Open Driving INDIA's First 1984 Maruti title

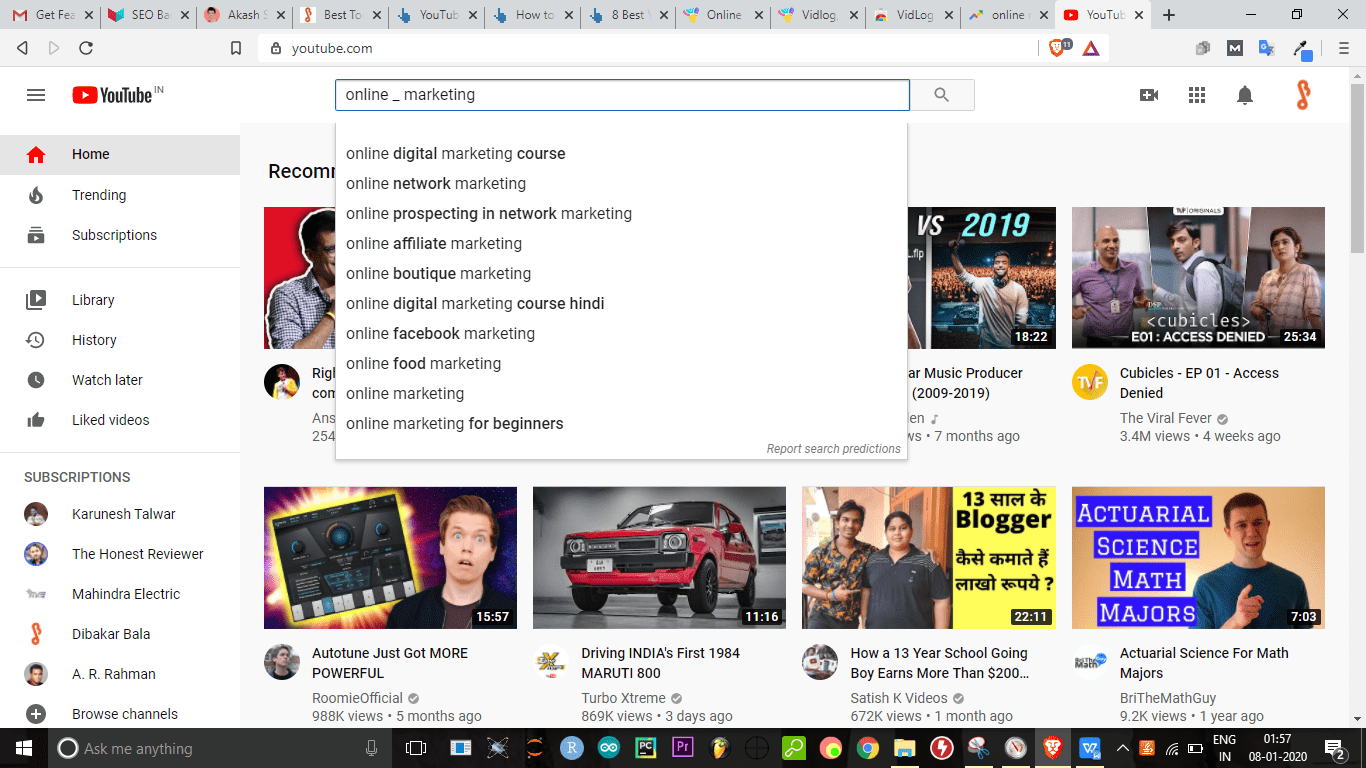point(660,663)
